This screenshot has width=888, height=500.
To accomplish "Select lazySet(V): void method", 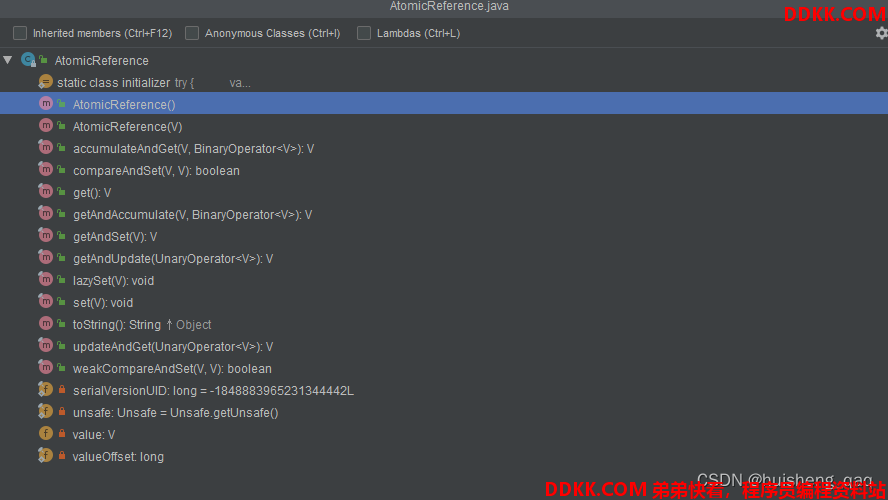I will tap(444, 280).
